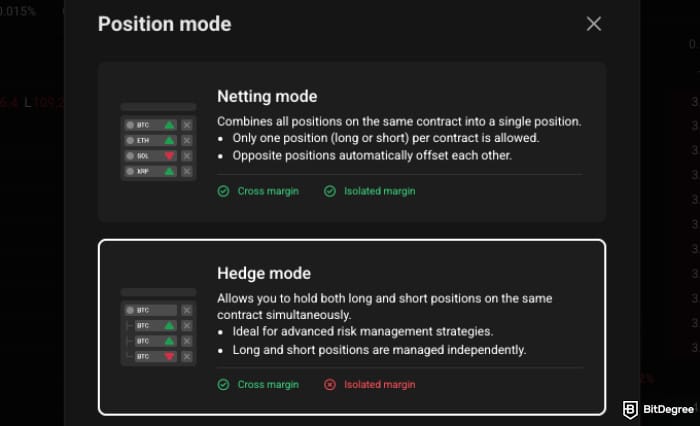This screenshot has height=426, width=700.
Task: Click the BitDegree logo watermark
Action: pos(657,410)
